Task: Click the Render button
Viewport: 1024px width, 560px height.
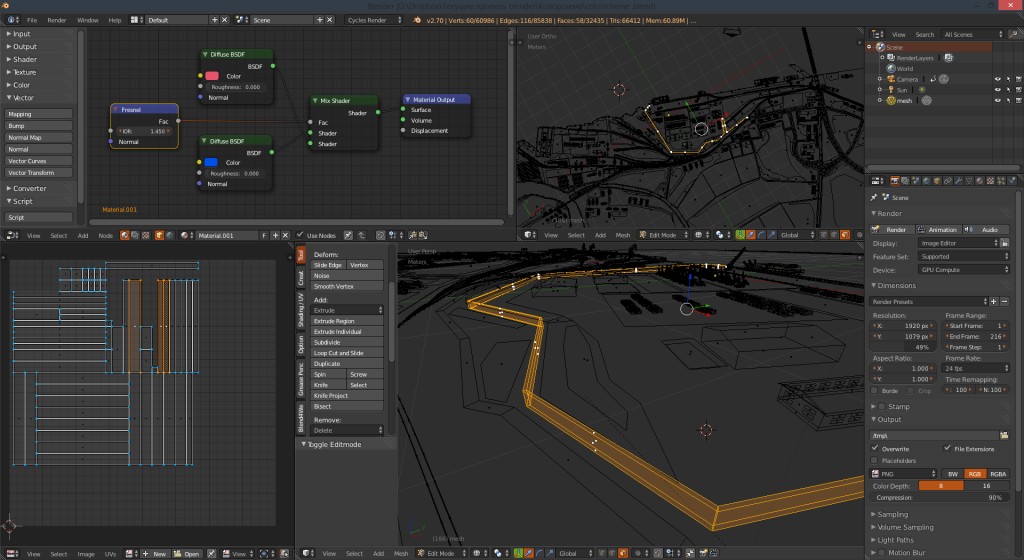Action: tap(891, 230)
